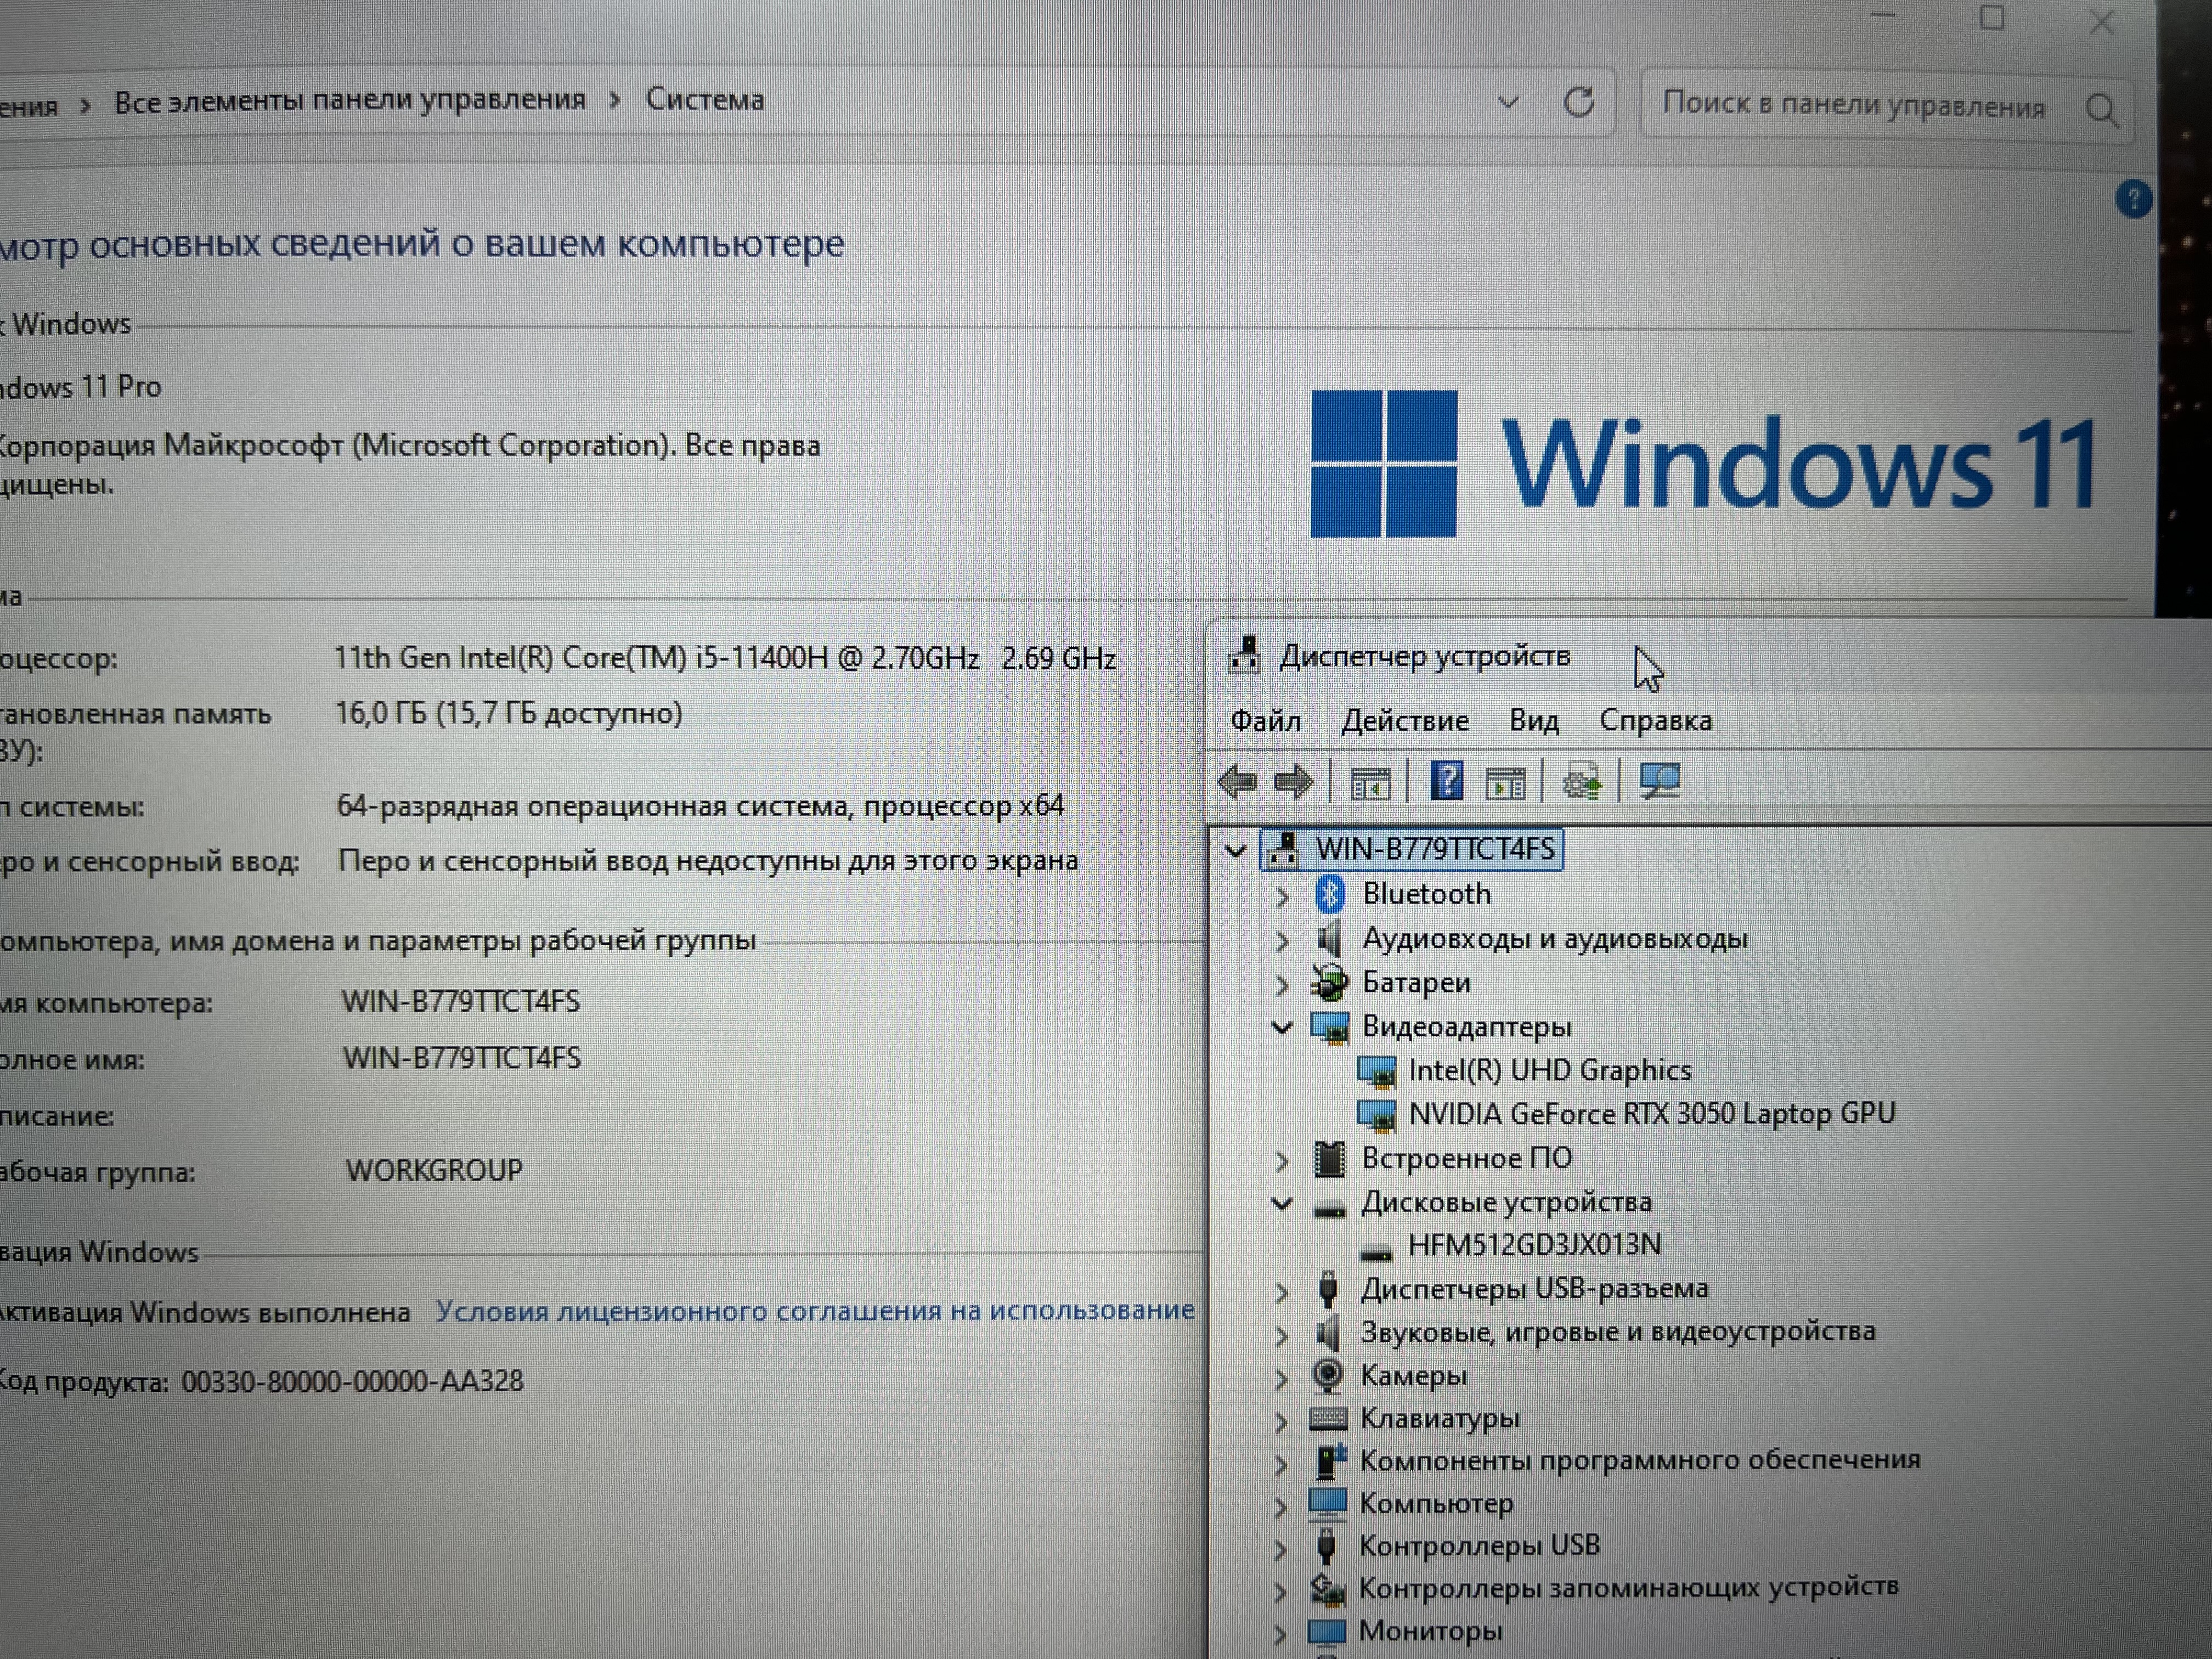This screenshot has width=2212, height=1659.
Task: Open the address bar history dropdown
Action: click(1508, 102)
